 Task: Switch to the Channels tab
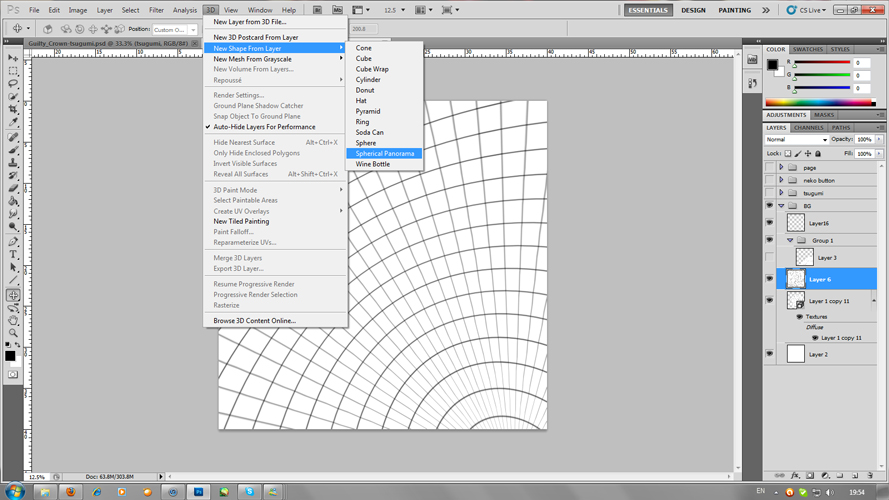coord(808,128)
